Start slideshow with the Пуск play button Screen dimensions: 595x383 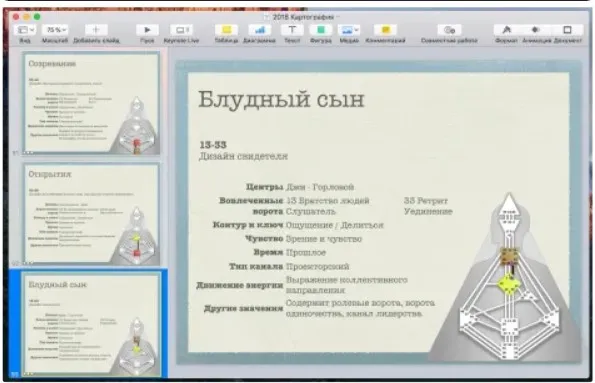tap(147, 30)
